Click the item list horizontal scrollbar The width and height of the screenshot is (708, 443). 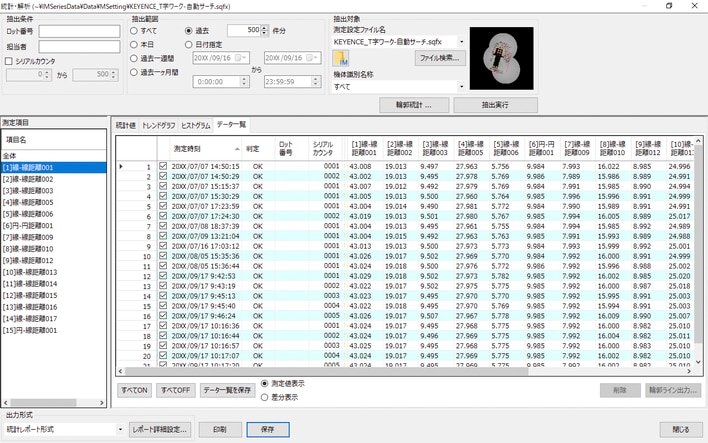[x=43, y=402]
